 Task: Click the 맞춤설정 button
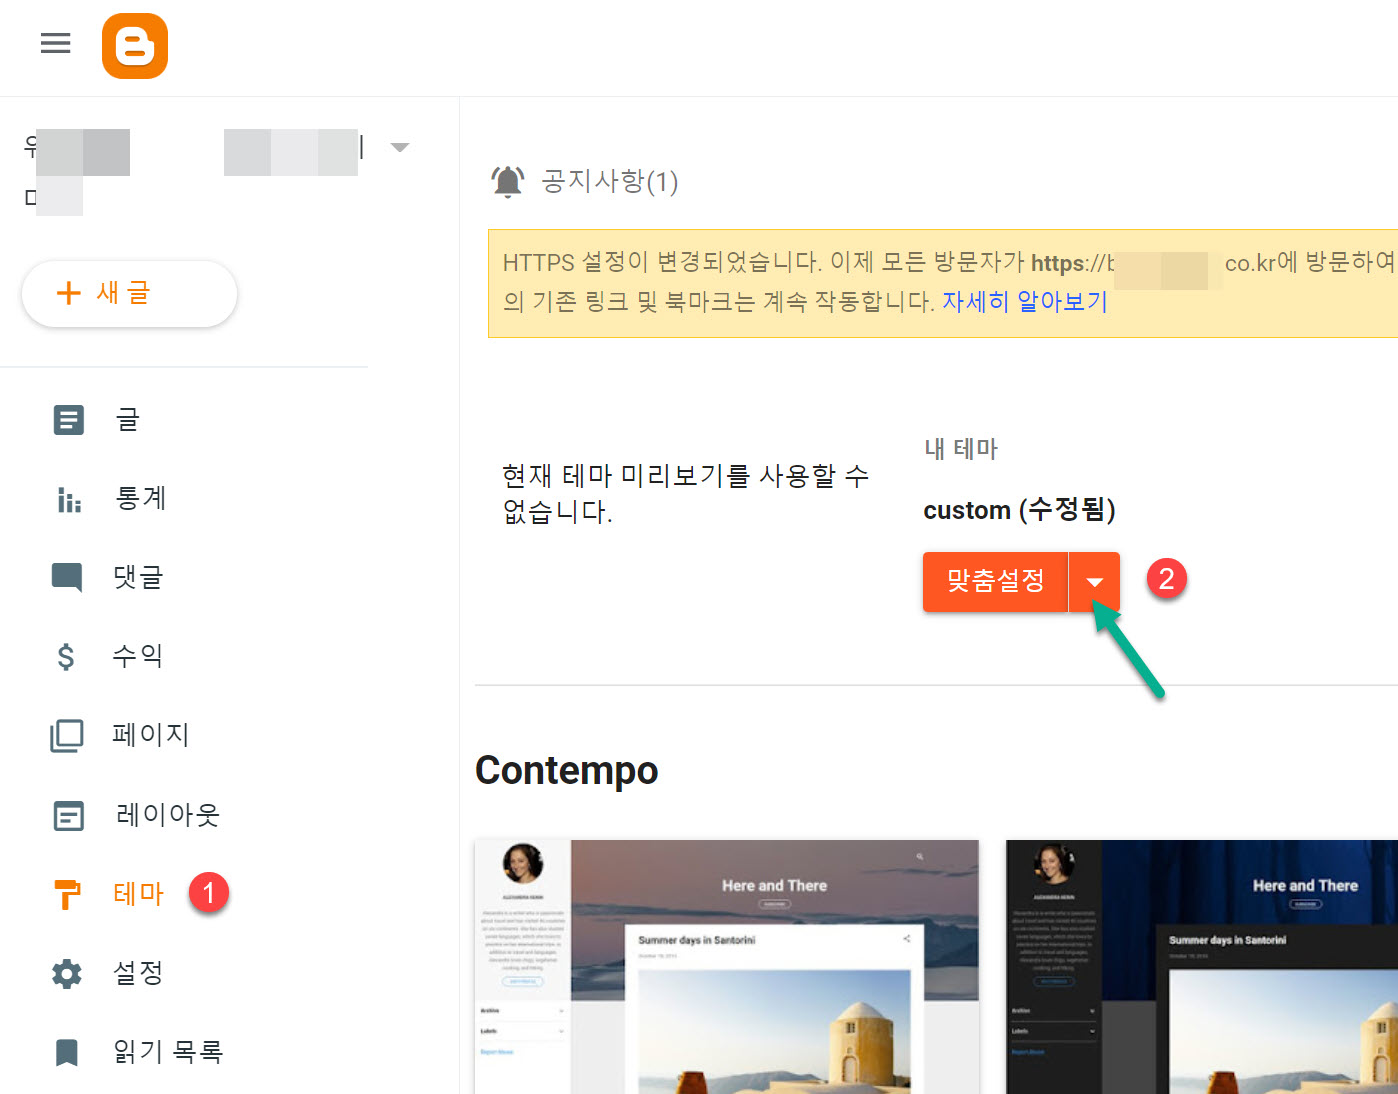(995, 581)
